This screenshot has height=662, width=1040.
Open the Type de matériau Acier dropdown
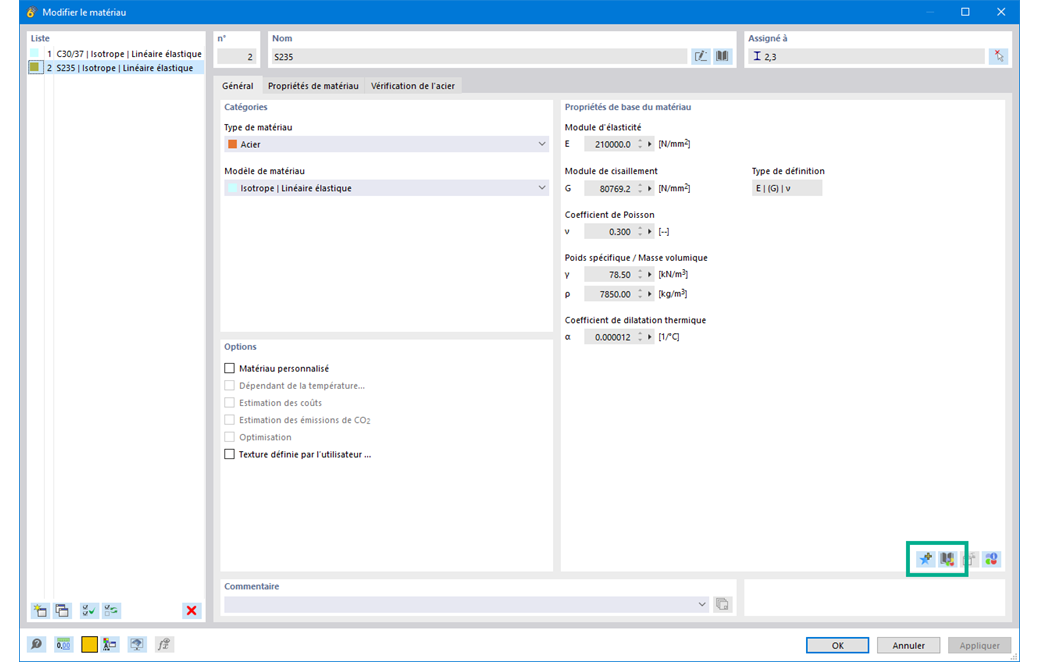click(387, 144)
